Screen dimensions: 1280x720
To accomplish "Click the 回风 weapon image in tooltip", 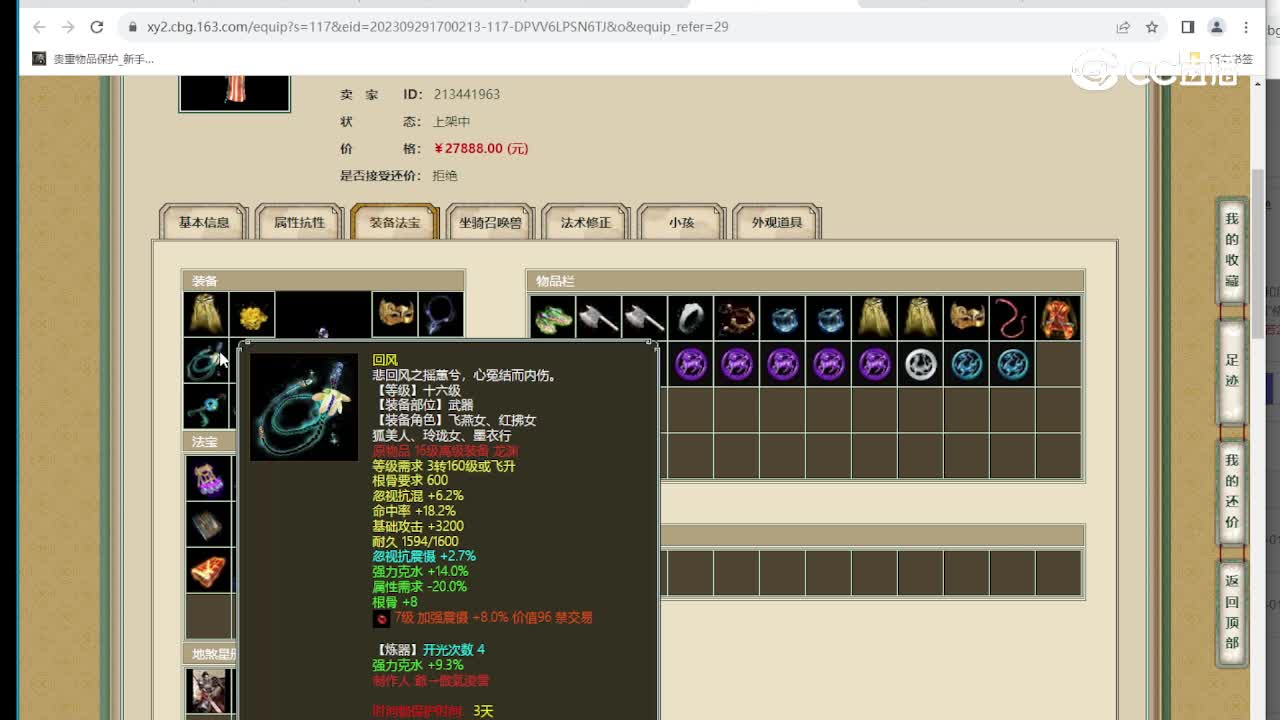I will click(304, 407).
